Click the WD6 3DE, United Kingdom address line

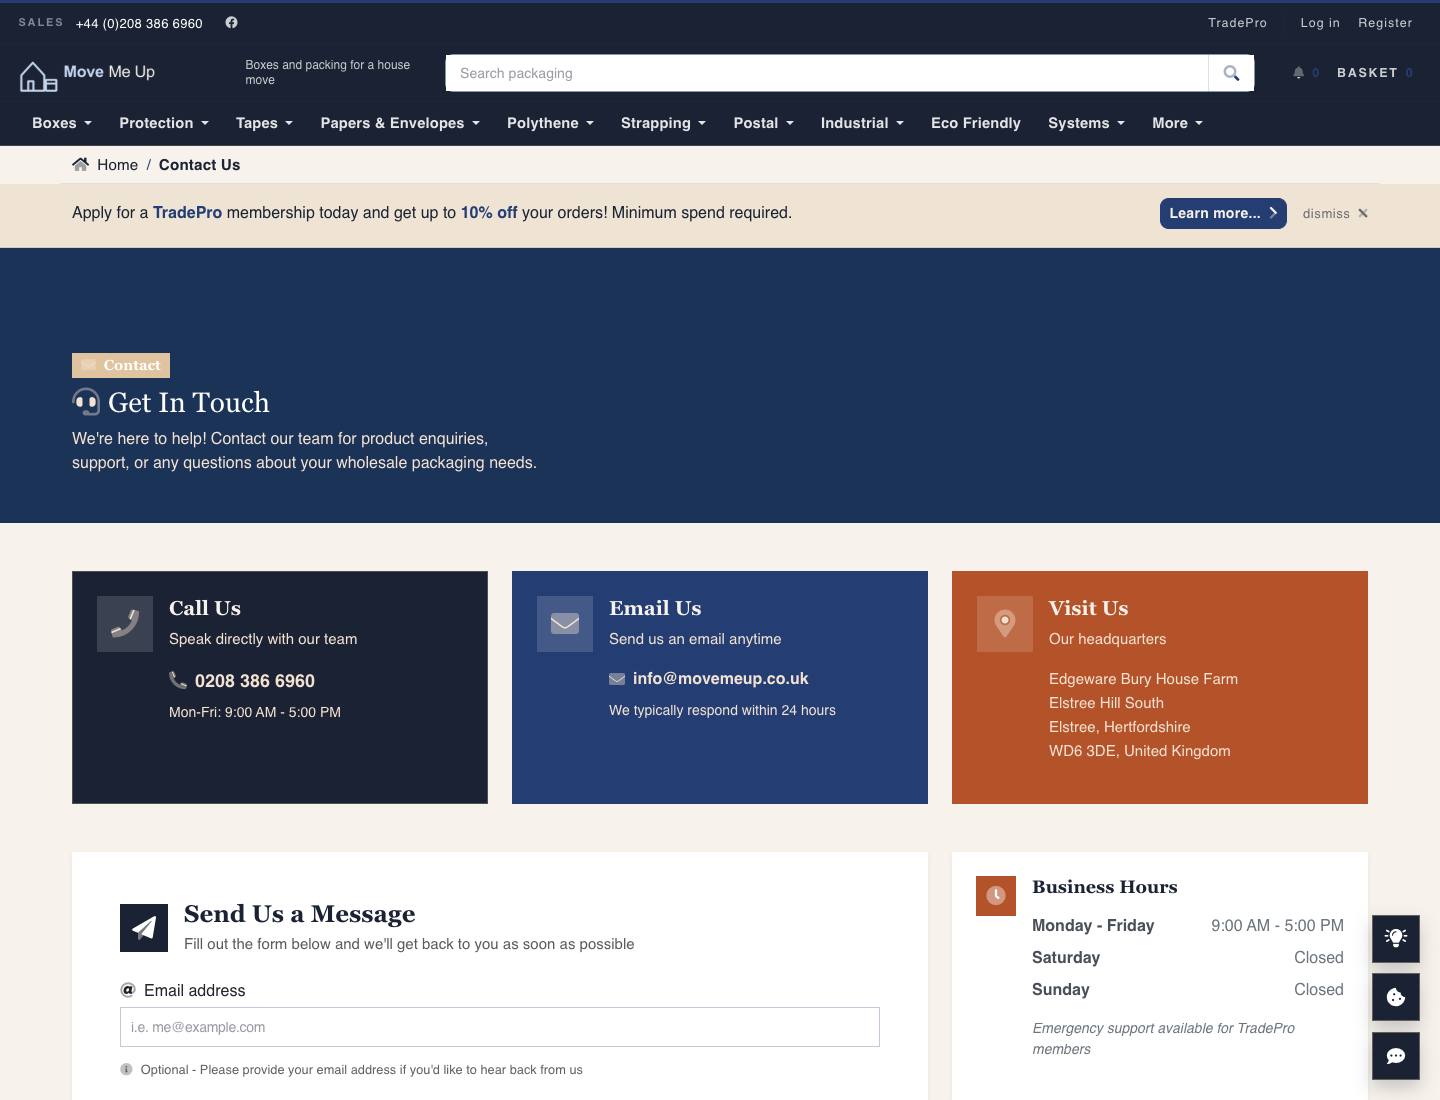1140,751
